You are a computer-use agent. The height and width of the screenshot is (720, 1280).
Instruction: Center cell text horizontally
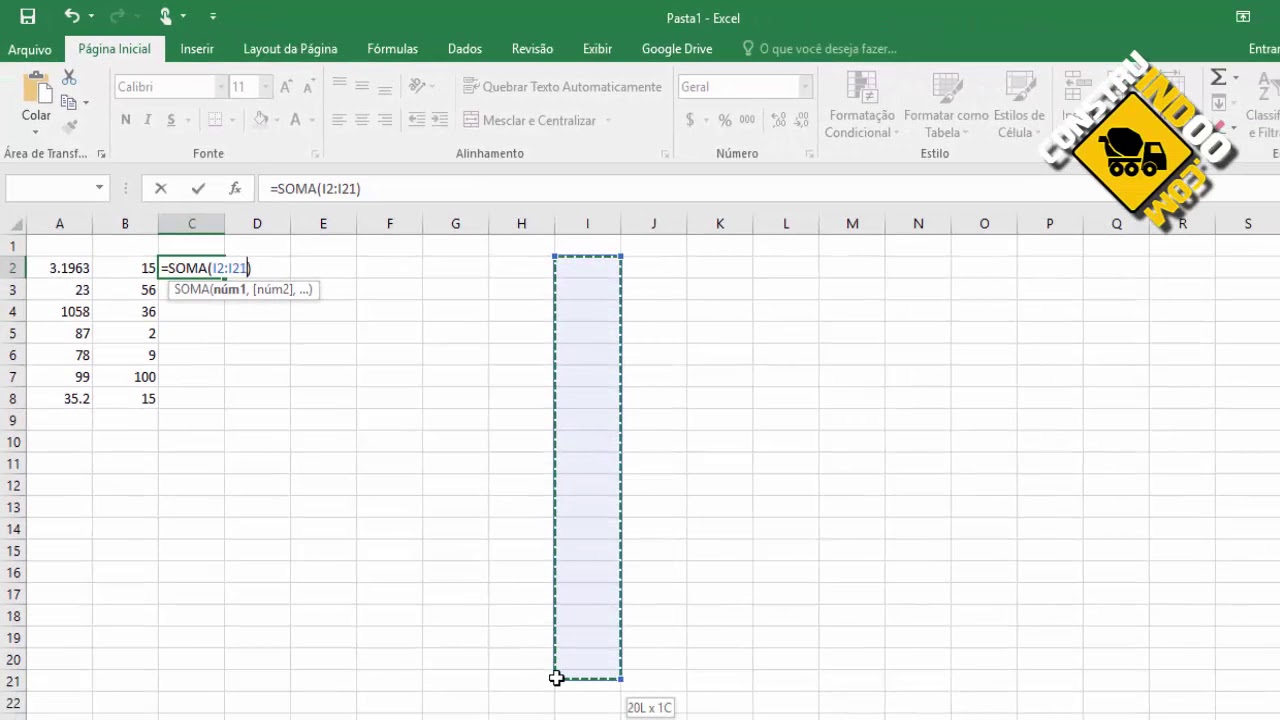tap(362, 120)
